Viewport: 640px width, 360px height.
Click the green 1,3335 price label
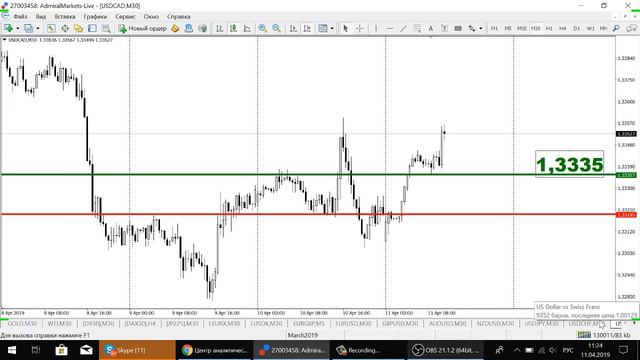click(x=569, y=164)
